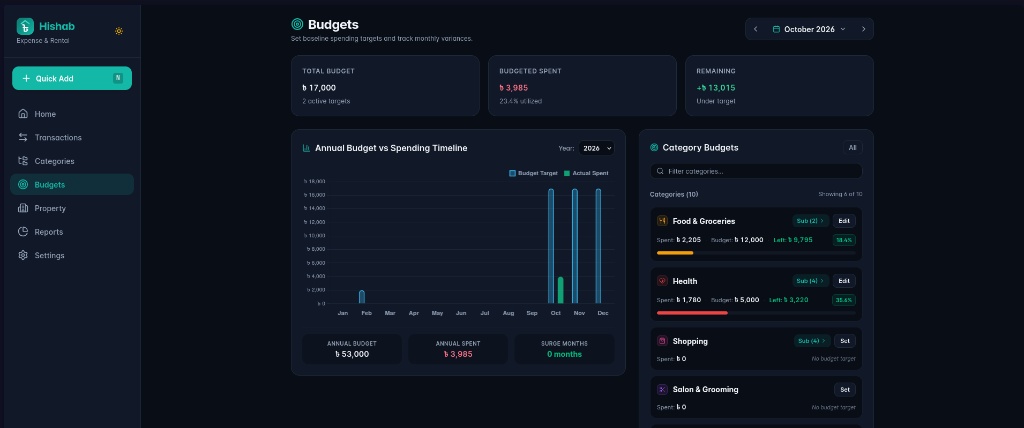Click the target icon beside Budgets heading
Image resolution: width=1024 pixels, height=428 pixels.
pos(297,24)
